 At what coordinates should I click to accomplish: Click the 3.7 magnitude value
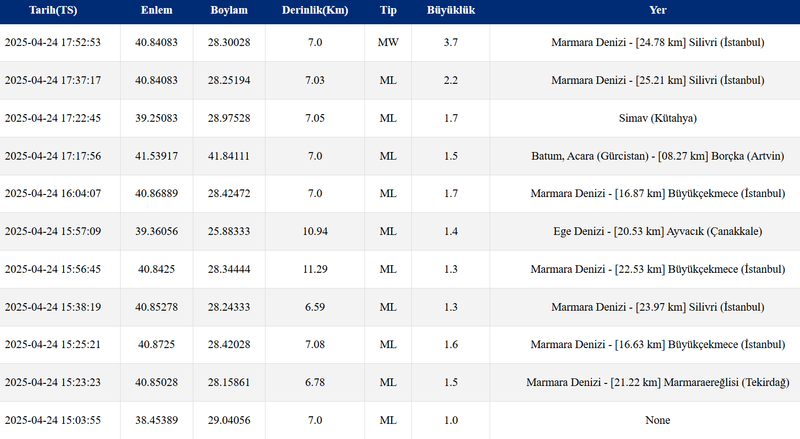click(450, 43)
